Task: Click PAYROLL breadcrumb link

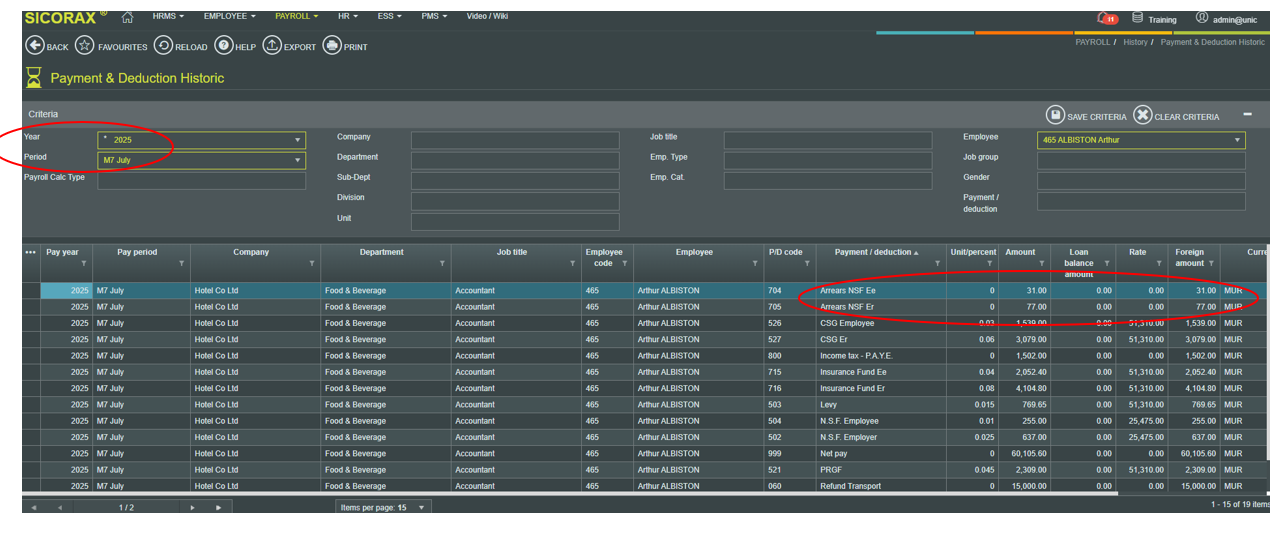Action: (1093, 43)
